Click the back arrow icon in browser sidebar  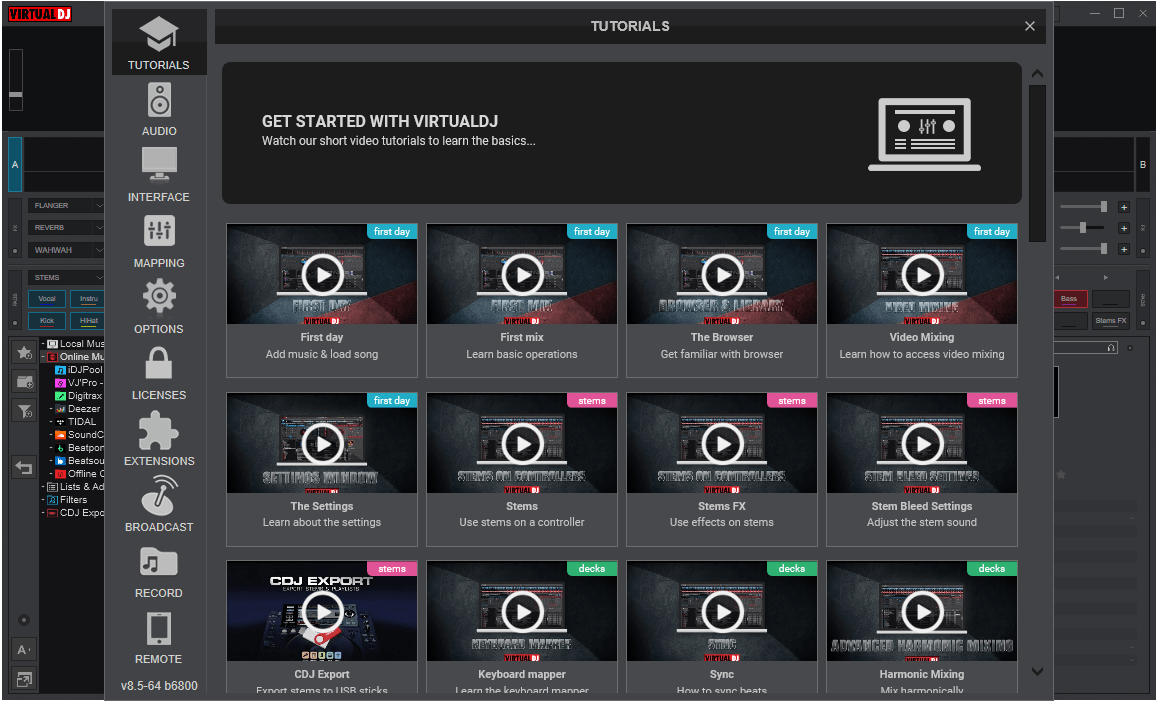tap(24, 467)
